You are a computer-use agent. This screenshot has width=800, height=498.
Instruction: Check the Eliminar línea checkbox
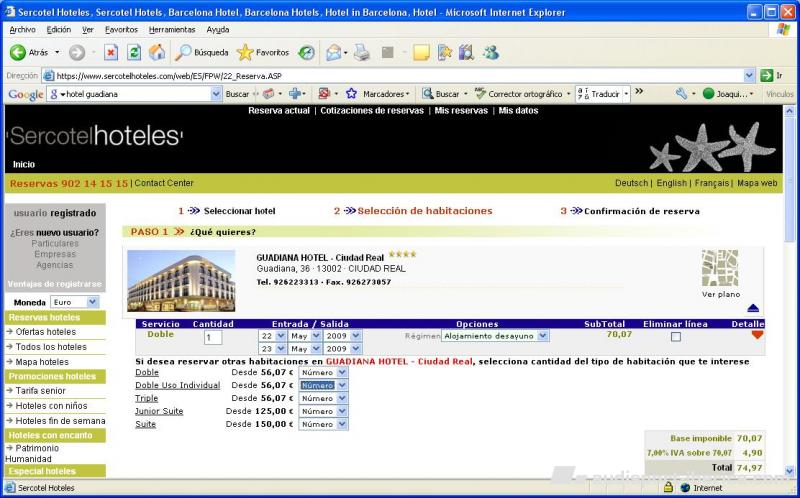(675, 337)
